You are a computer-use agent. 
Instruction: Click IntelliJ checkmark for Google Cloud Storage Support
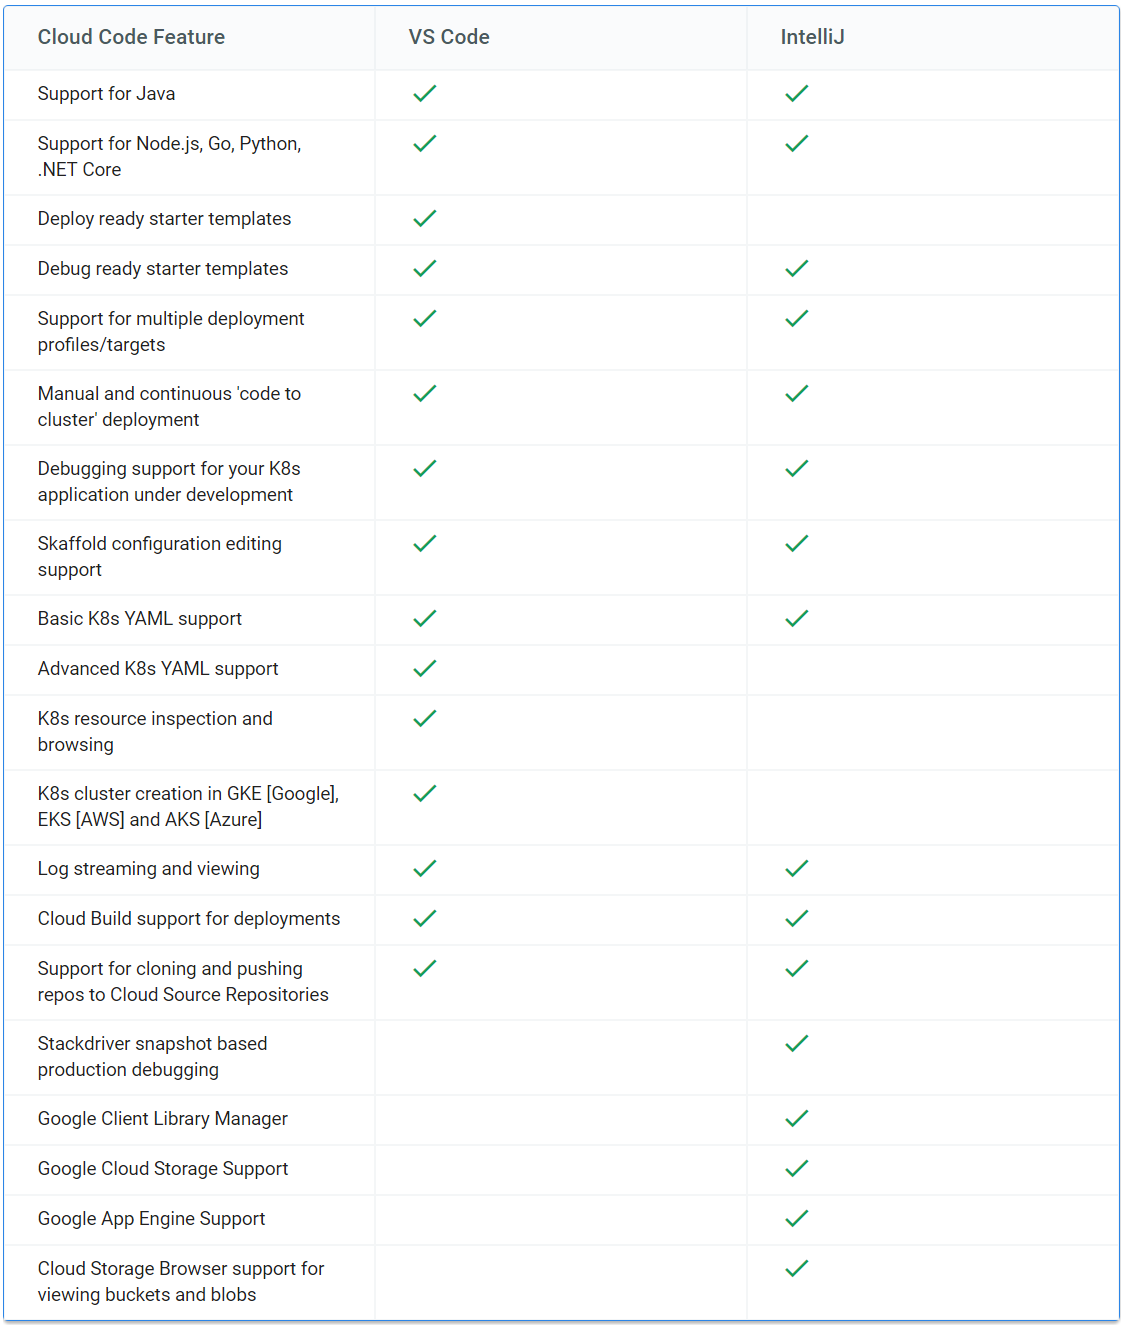pyautogui.click(x=797, y=1169)
